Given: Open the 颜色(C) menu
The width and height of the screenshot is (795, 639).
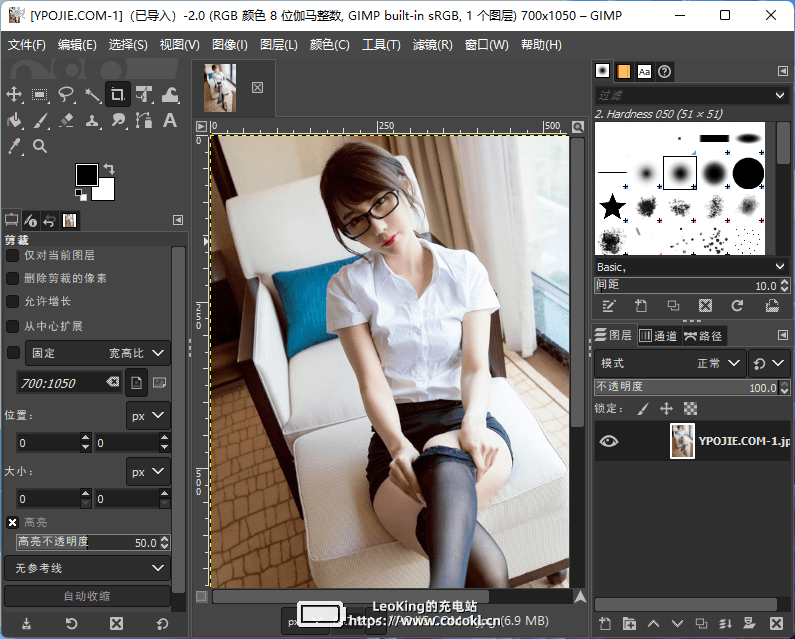Looking at the screenshot, I should (330, 45).
